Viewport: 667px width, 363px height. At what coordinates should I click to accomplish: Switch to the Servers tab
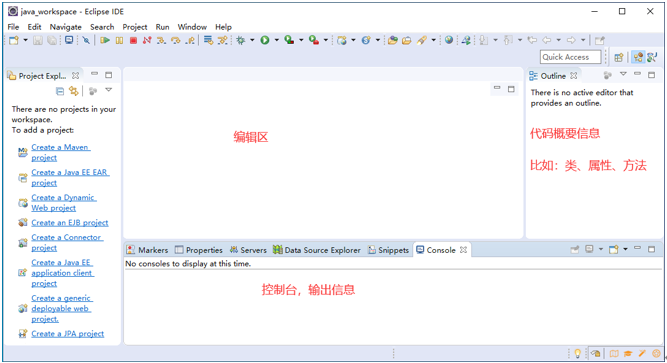point(248,250)
